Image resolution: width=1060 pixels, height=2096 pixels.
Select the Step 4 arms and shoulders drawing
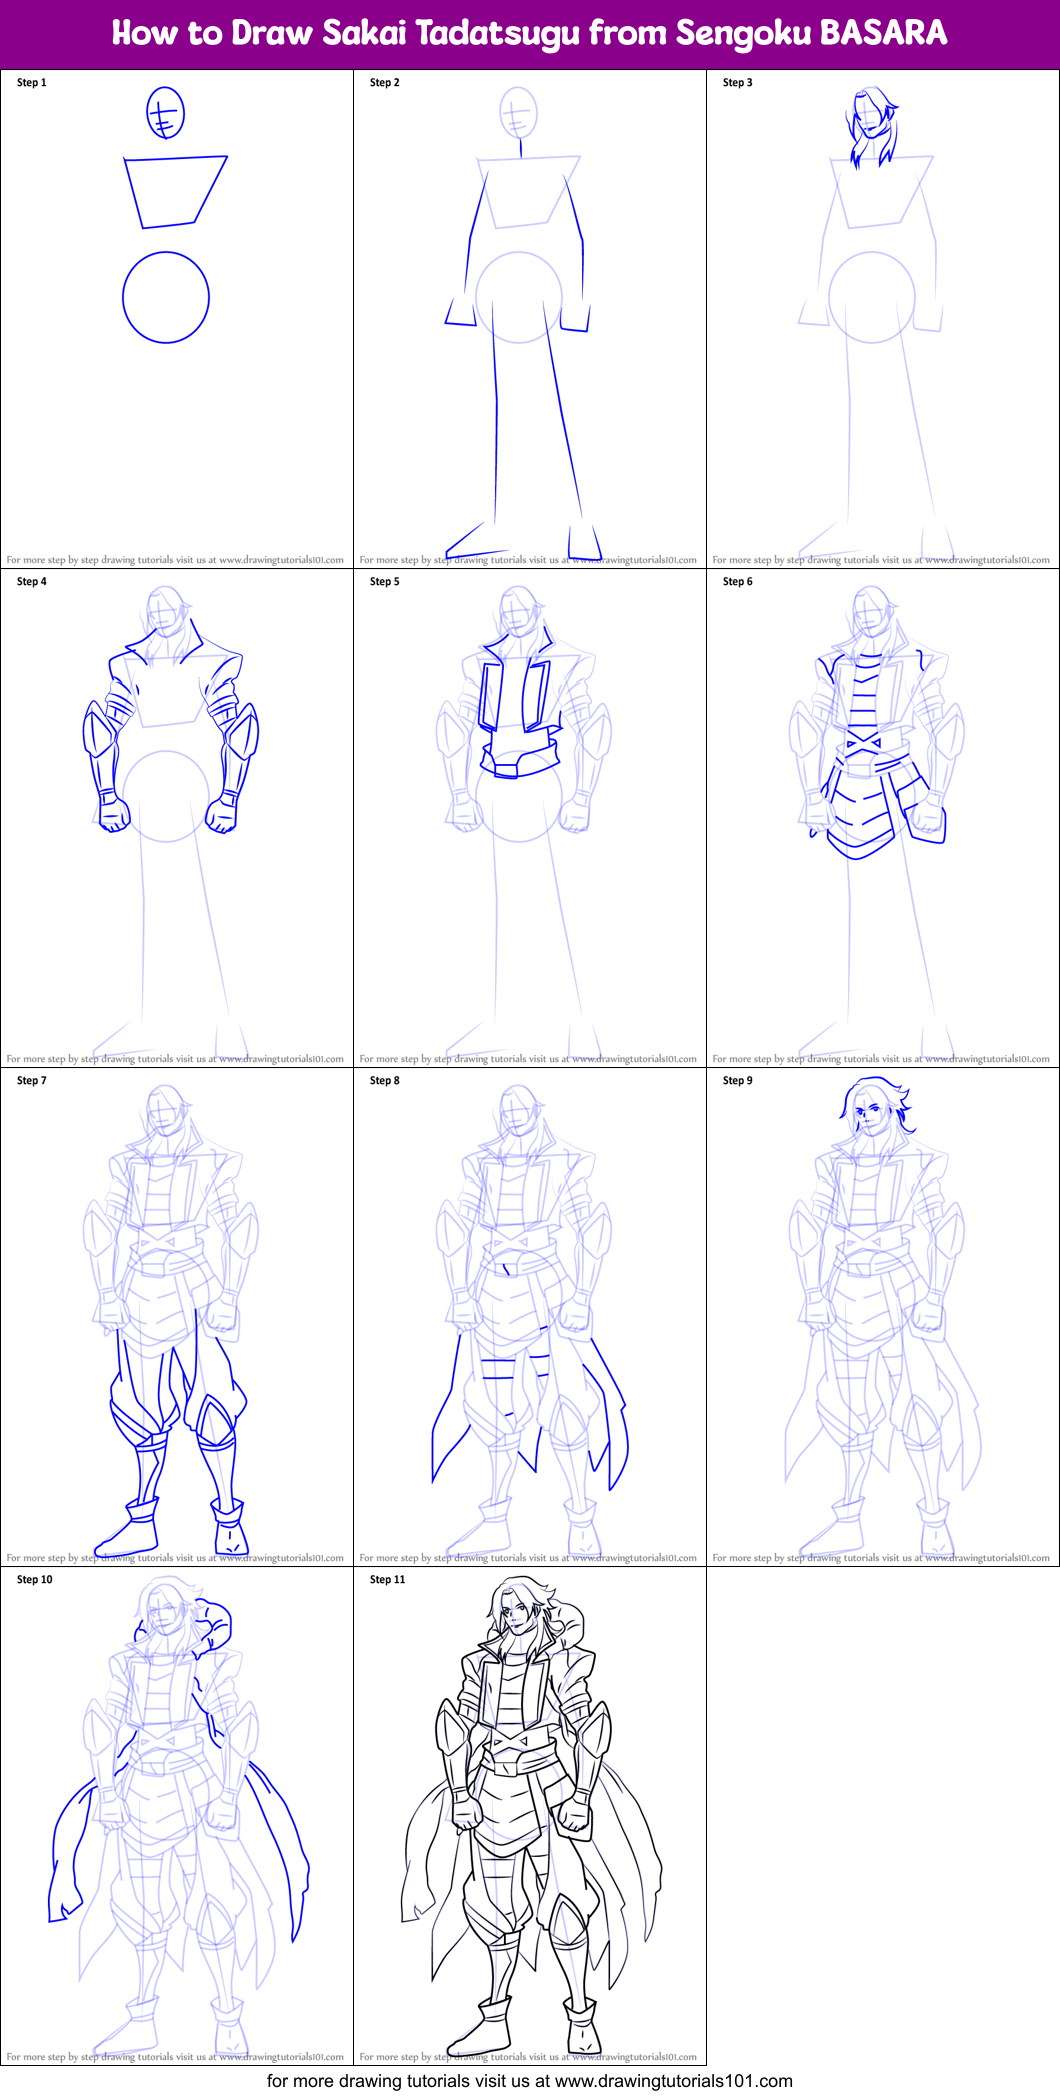coord(176,818)
